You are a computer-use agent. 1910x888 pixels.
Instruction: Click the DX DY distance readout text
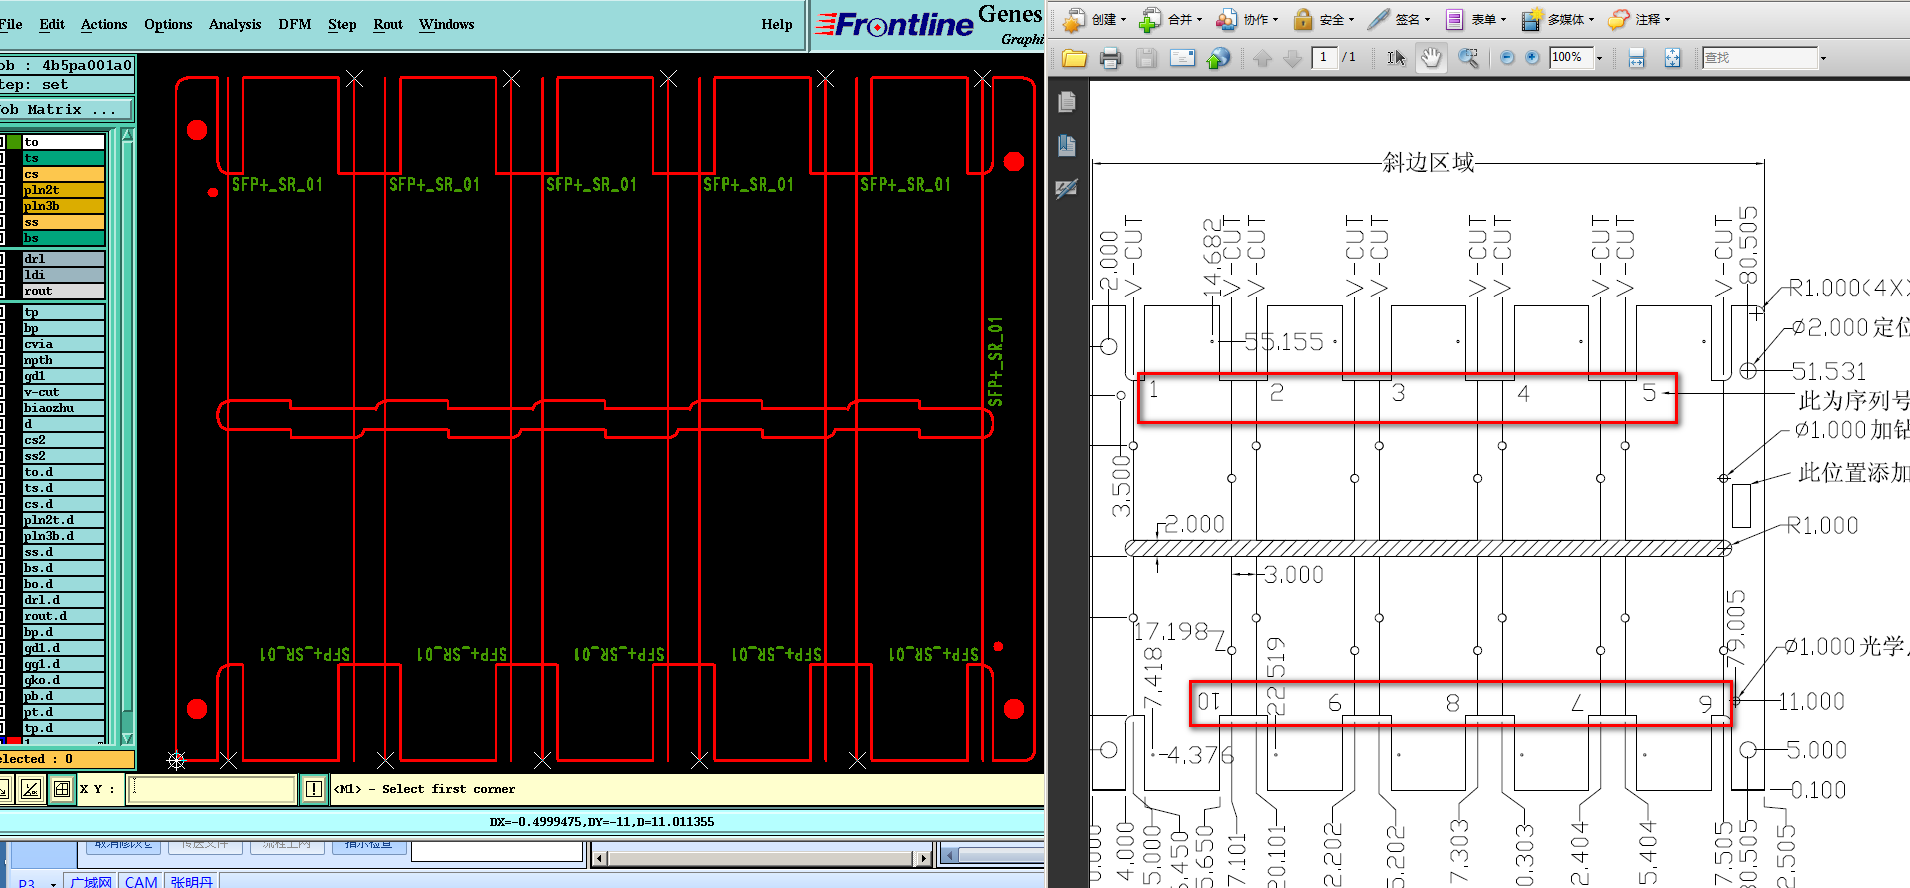coord(602,821)
